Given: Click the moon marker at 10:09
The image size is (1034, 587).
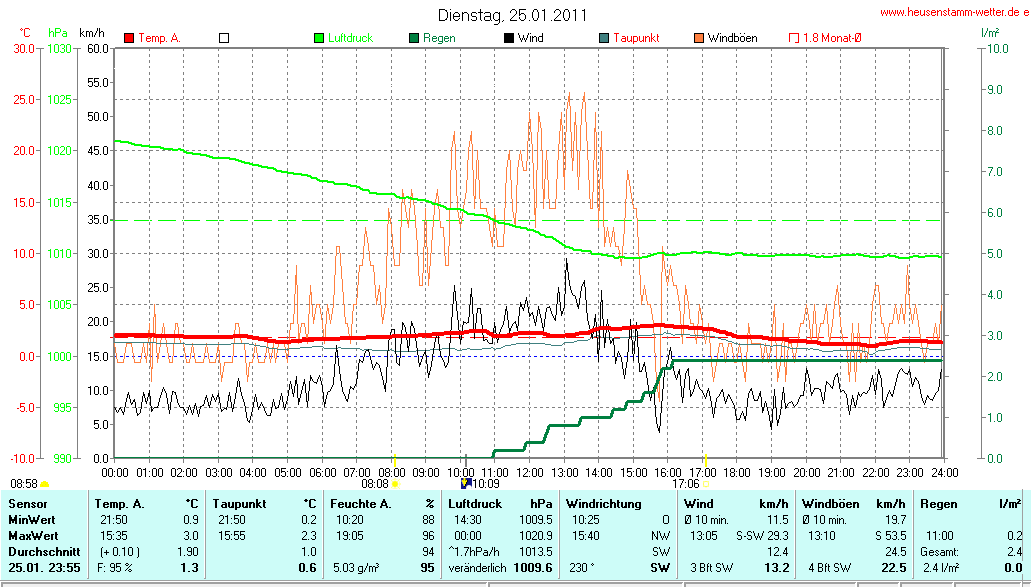Looking at the screenshot, I should pyautogui.click(x=465, y=484).
